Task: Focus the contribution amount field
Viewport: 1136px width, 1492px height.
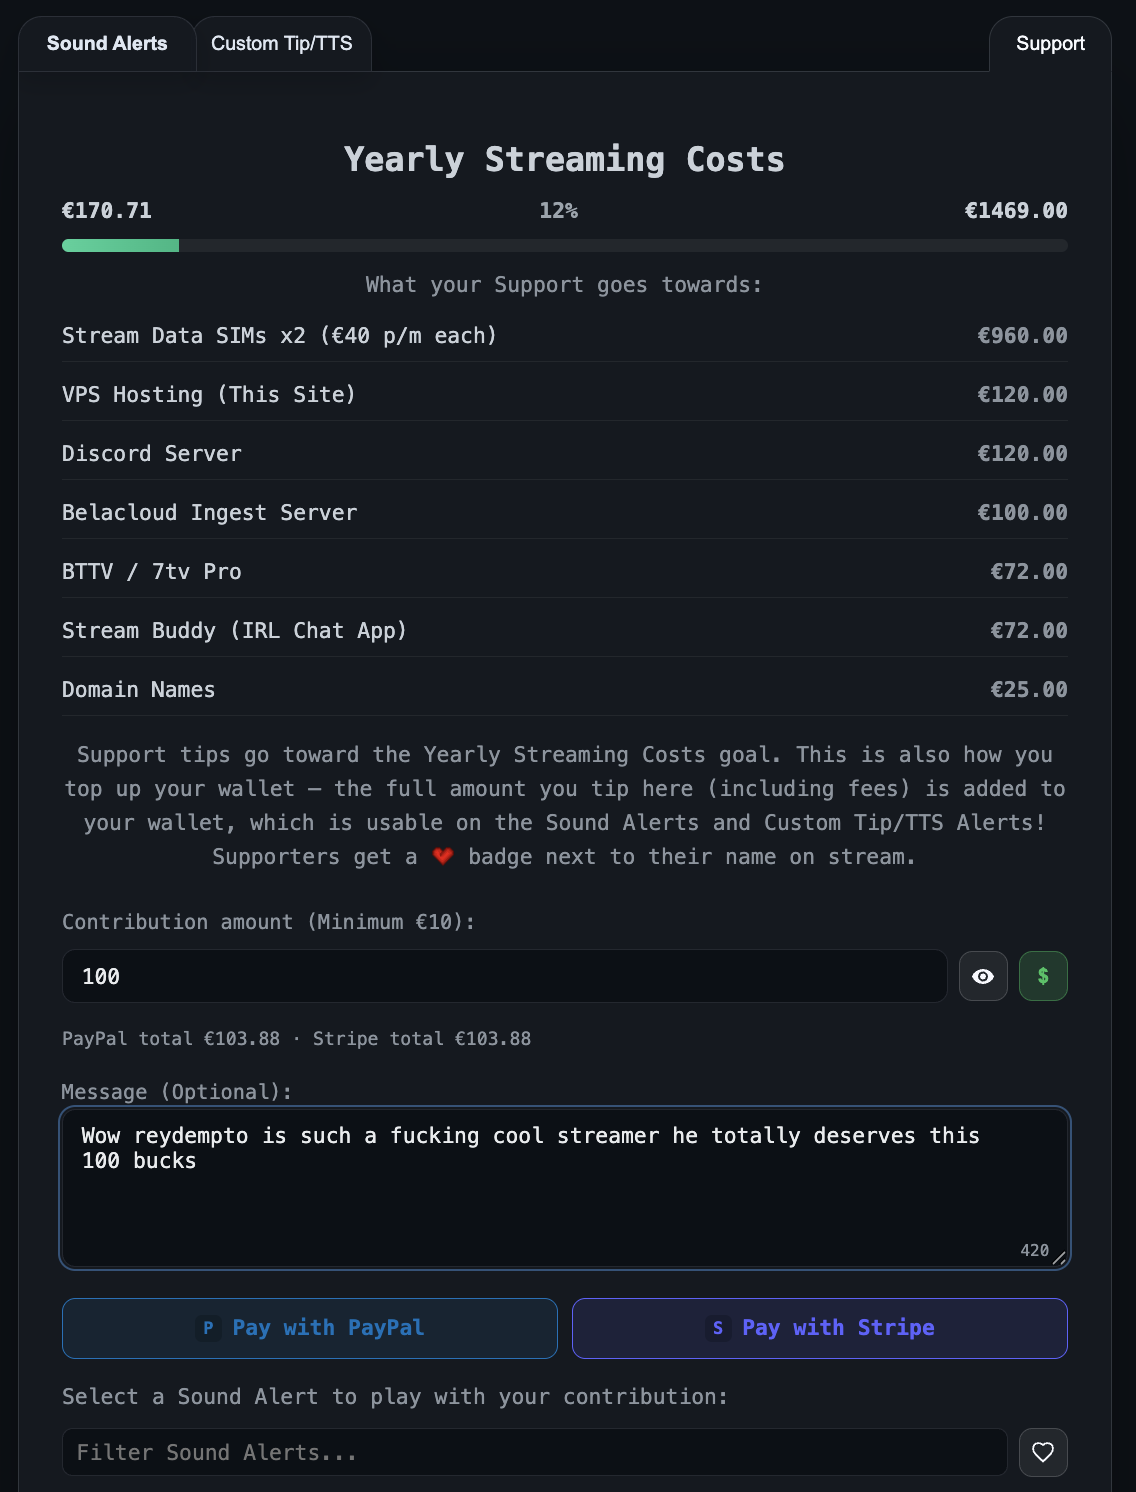Action: pyautogui.click(x=505, y=976)
